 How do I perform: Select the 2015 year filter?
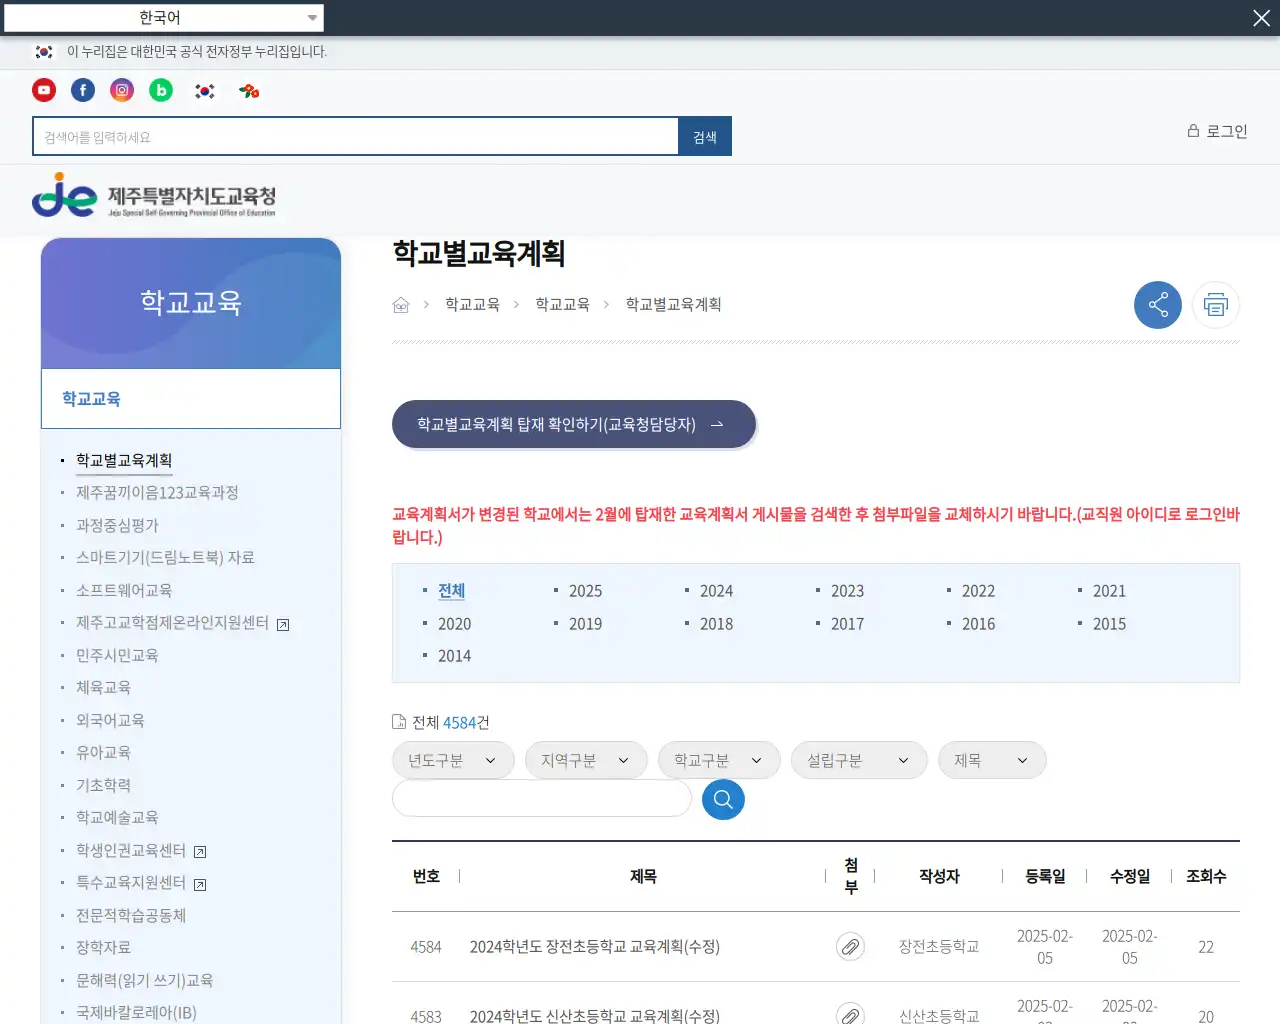(1109, 624)
